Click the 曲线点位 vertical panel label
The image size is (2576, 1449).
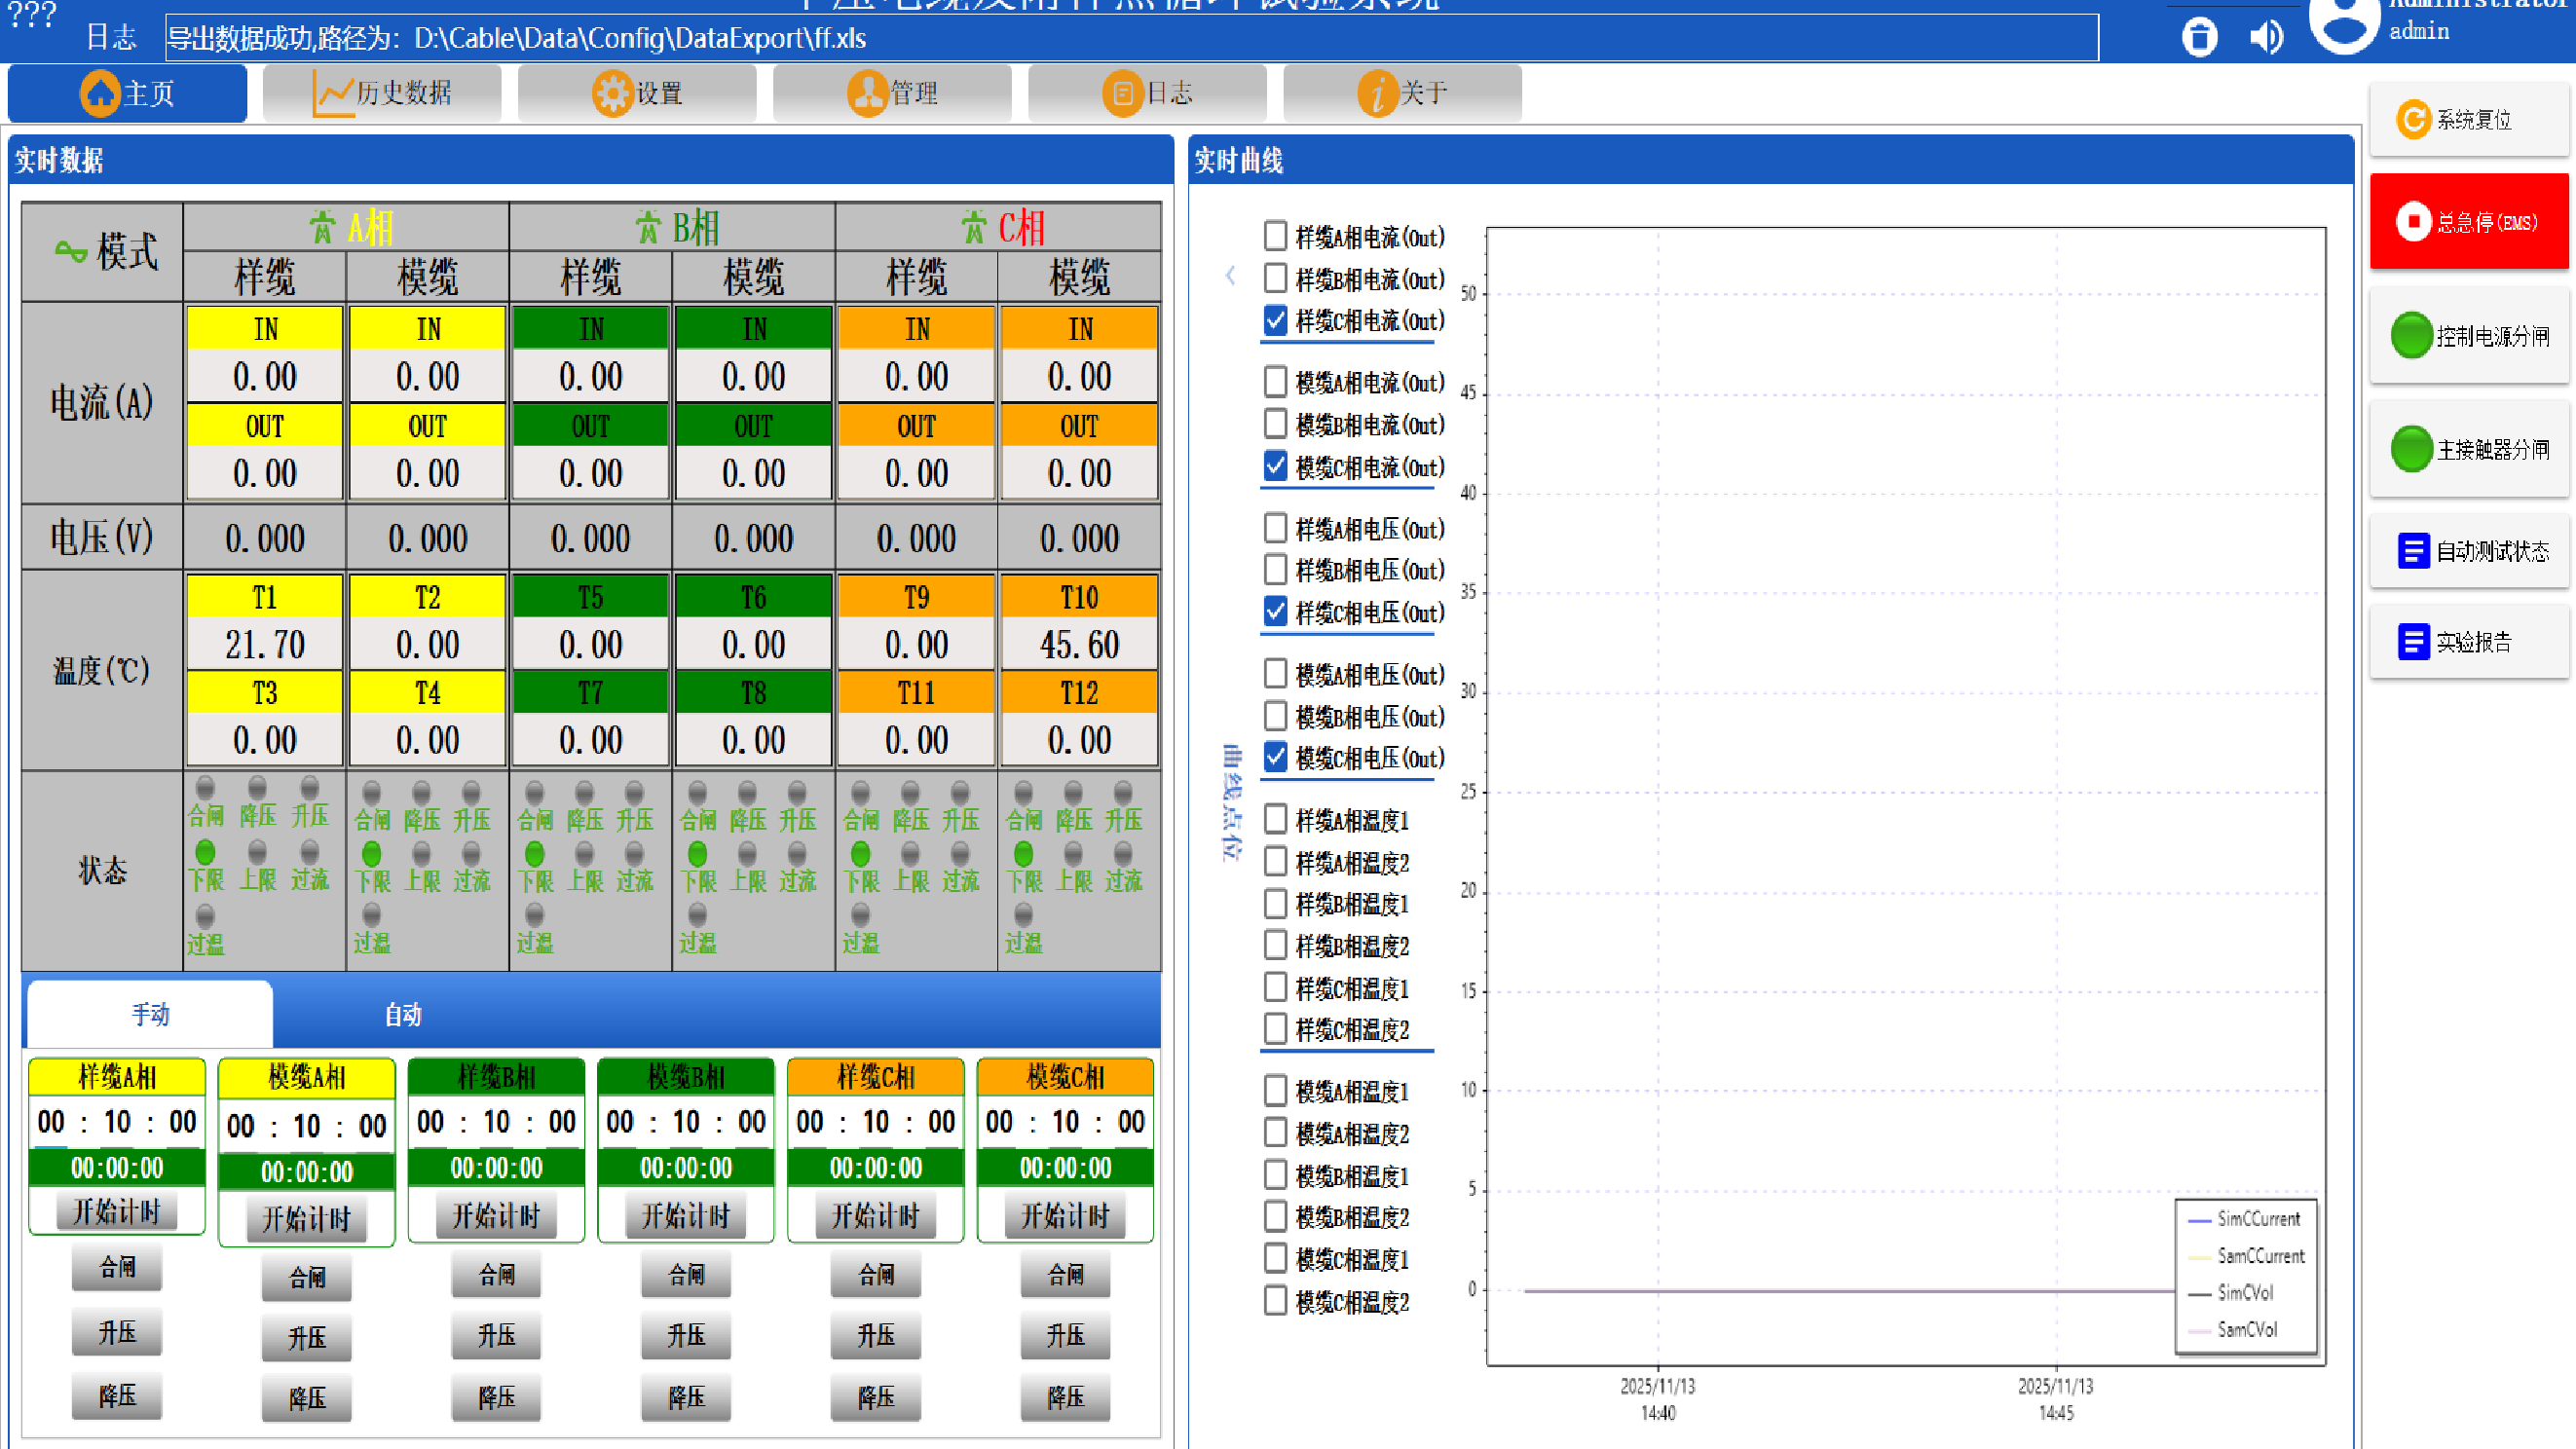pos(1231,802)
